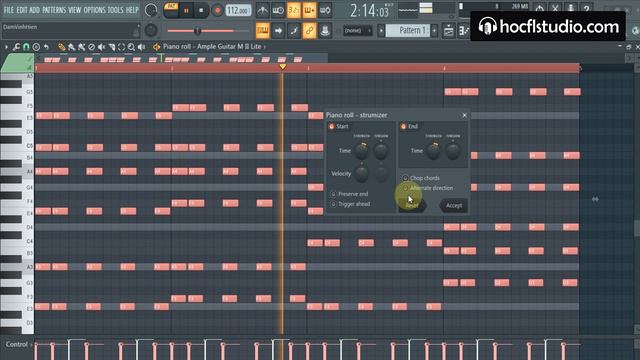Select the Slice tool icon

[x=111, y=47]
